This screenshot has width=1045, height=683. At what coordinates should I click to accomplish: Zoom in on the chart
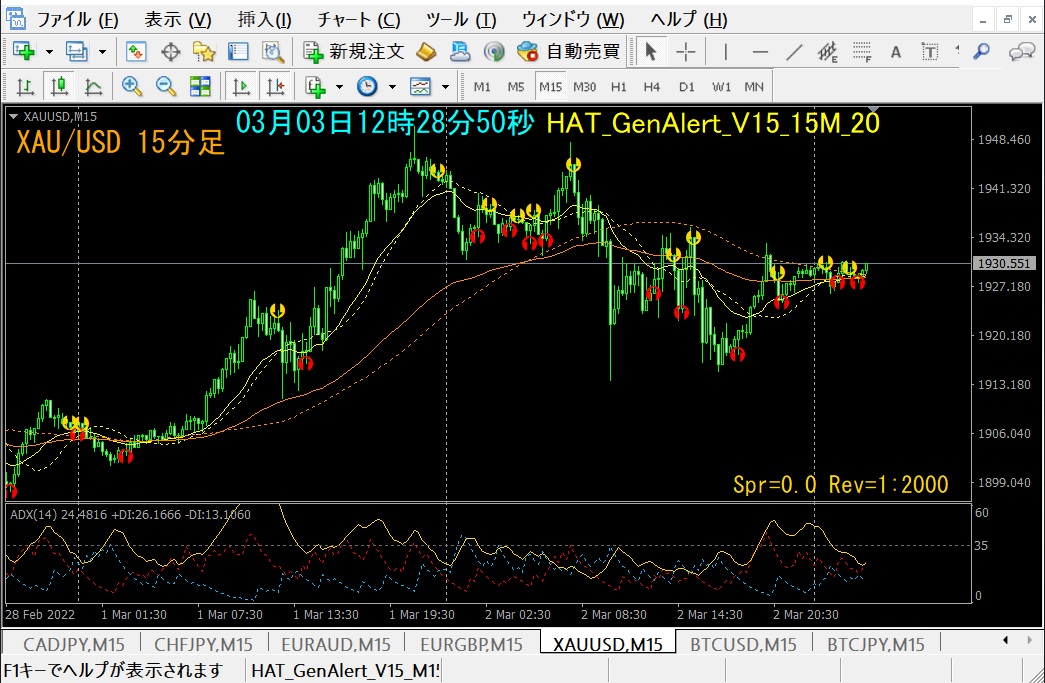point(132,87)
